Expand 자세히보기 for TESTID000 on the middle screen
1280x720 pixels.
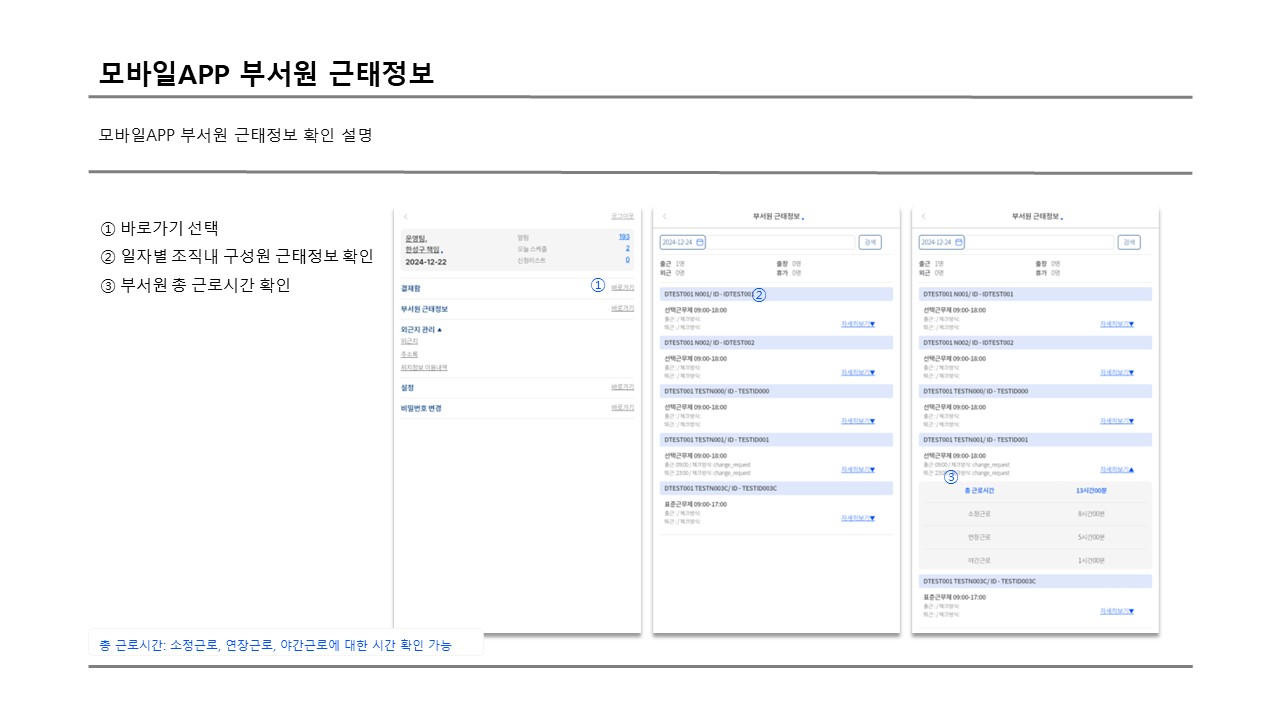pos(858,421)
